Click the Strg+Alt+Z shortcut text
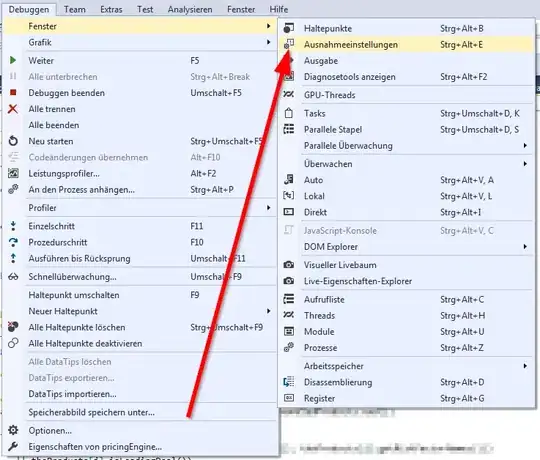 (x=462, y=348)
